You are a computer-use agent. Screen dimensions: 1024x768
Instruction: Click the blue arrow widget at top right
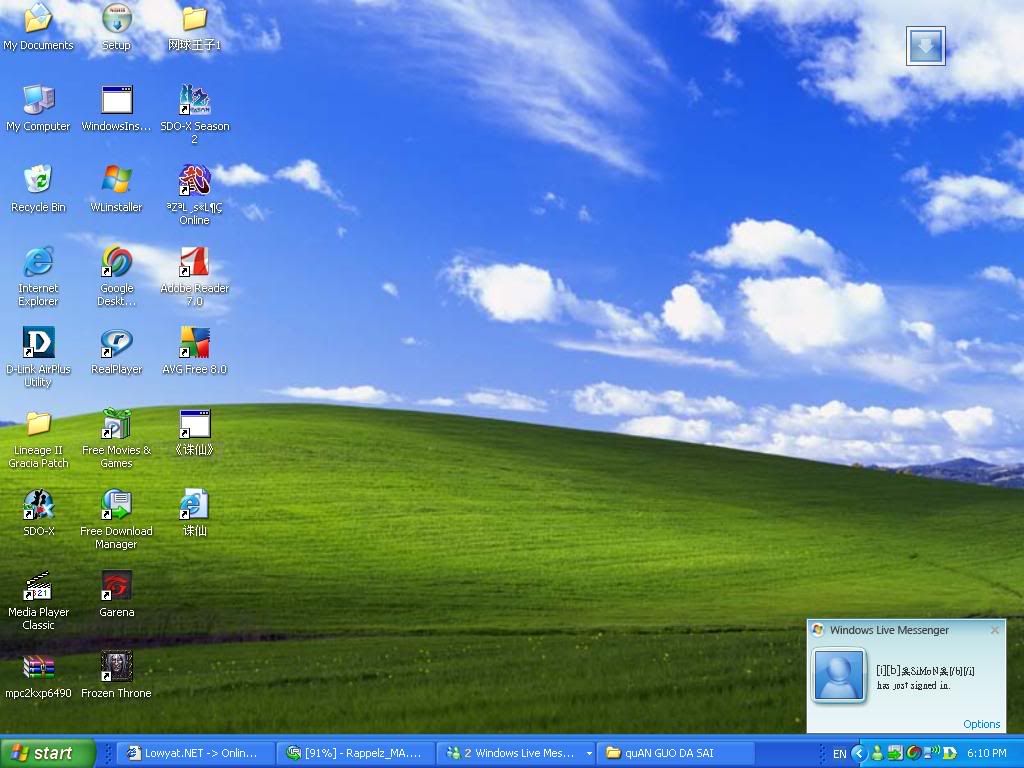pyautogui.click(x=925, y=45)
